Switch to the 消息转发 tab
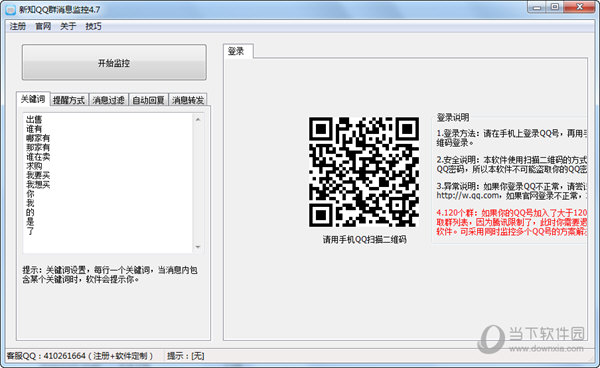This screenshot has width=600, height=368. 188,100
